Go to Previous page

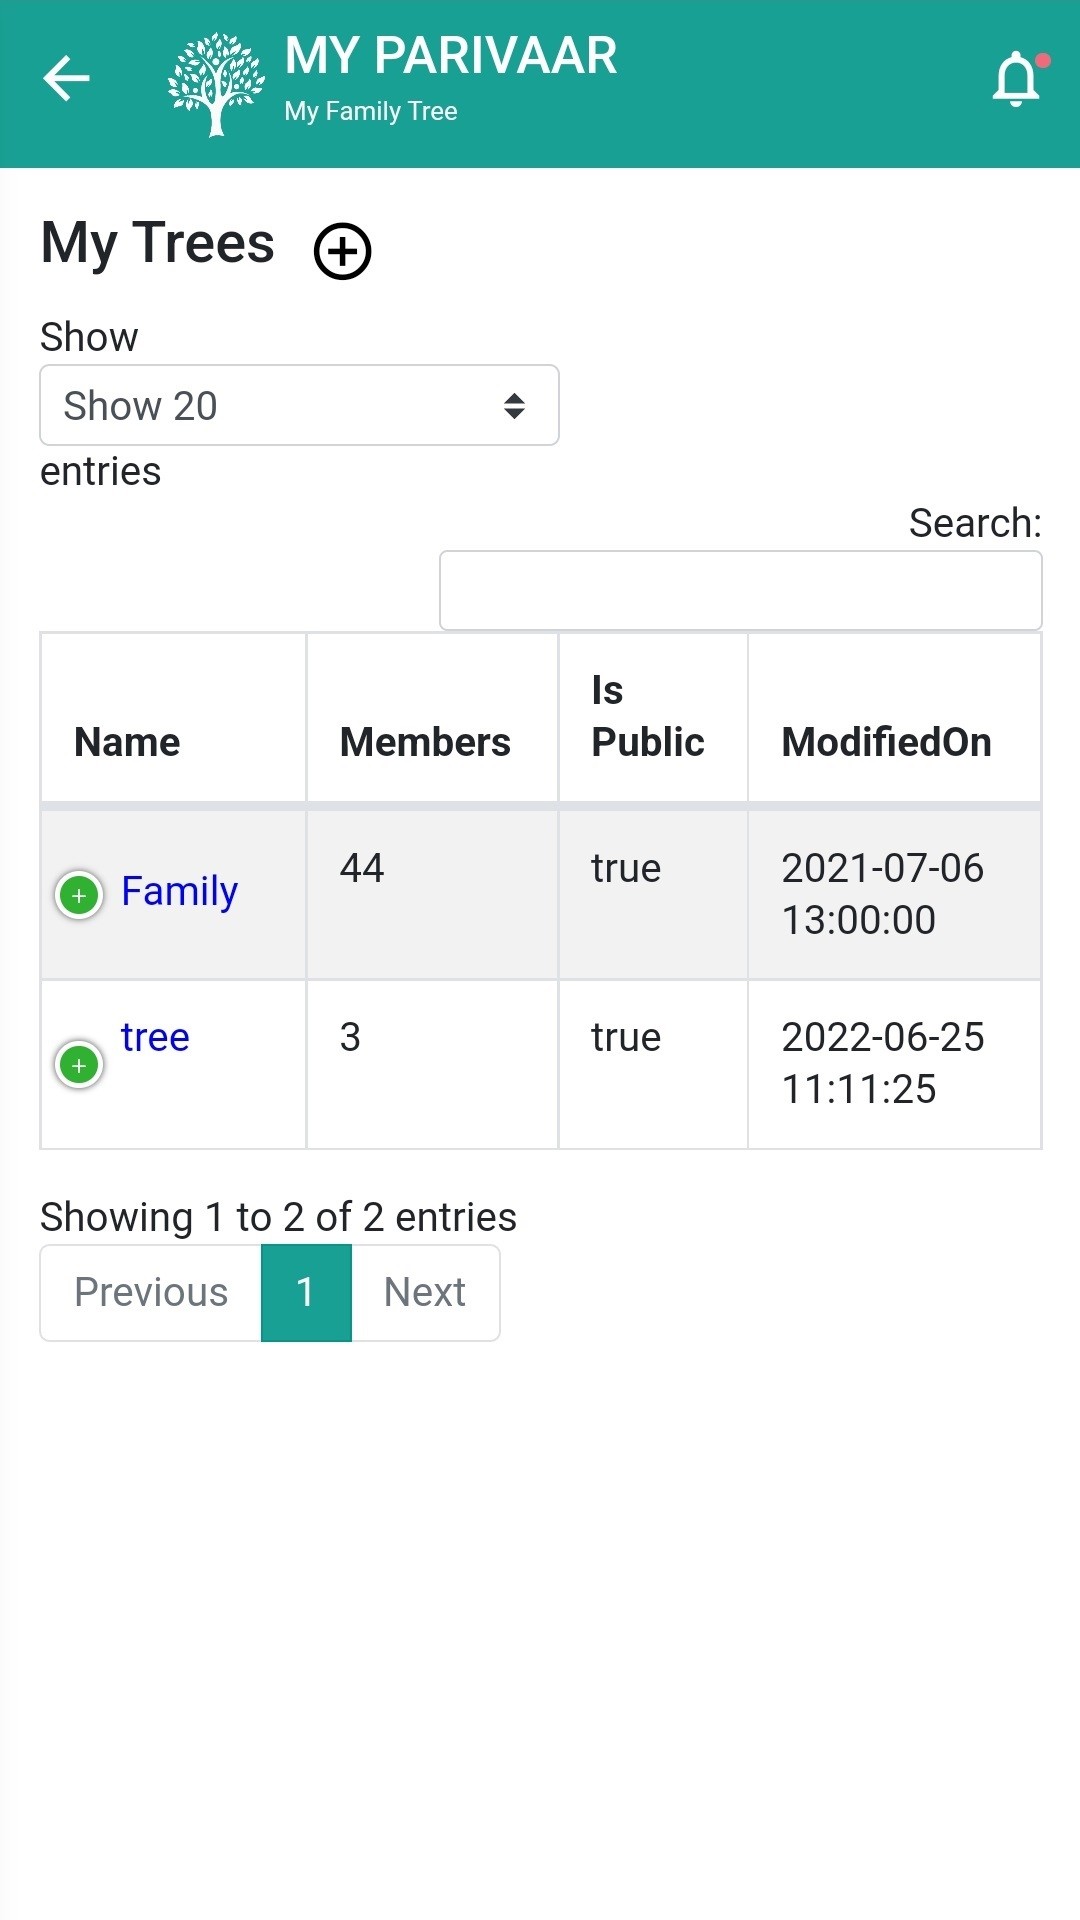click(x=151, y=1292)
